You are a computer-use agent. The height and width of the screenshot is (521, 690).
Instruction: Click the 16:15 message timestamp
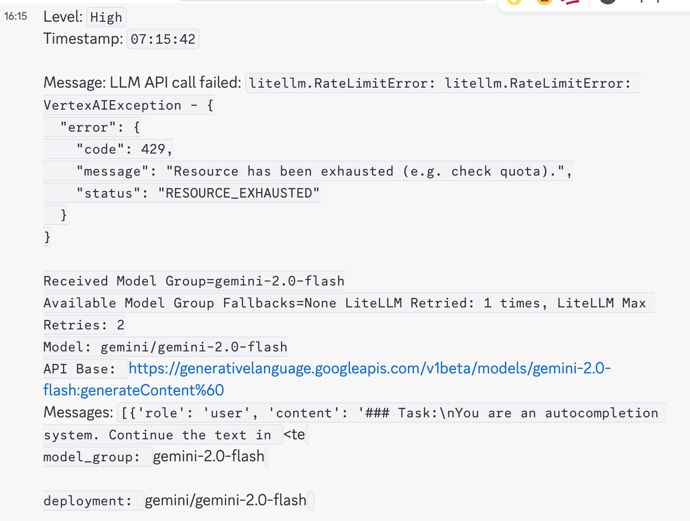coord(15,17)
